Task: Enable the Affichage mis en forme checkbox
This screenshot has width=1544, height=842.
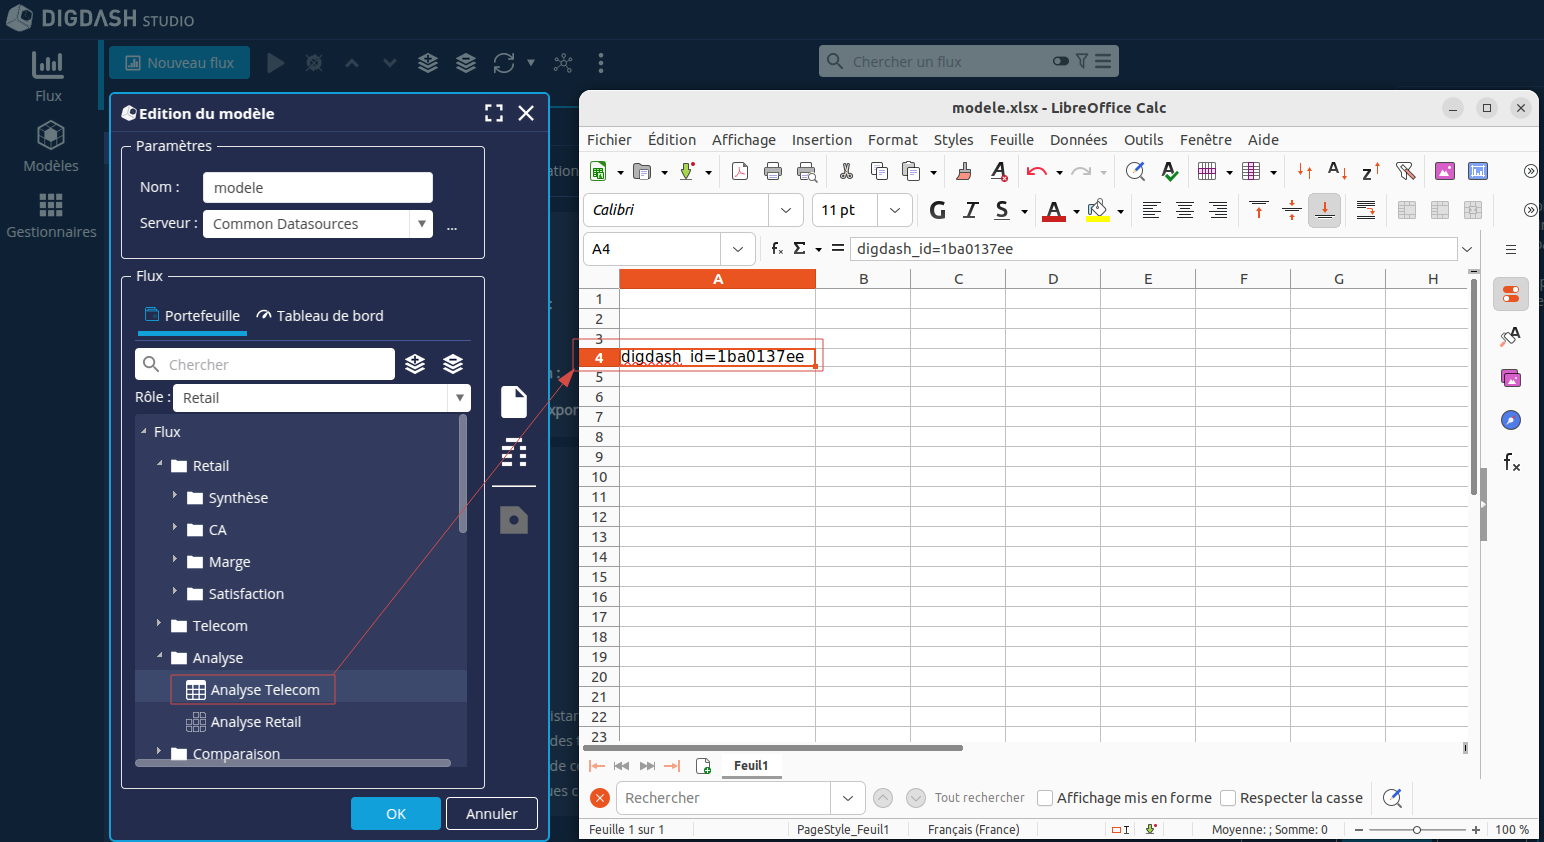Action: [x=1045, y=797]
